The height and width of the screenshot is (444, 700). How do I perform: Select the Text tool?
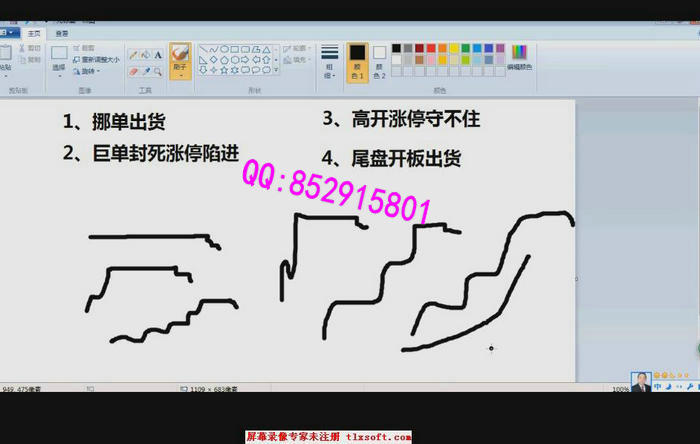click(158, 55)
